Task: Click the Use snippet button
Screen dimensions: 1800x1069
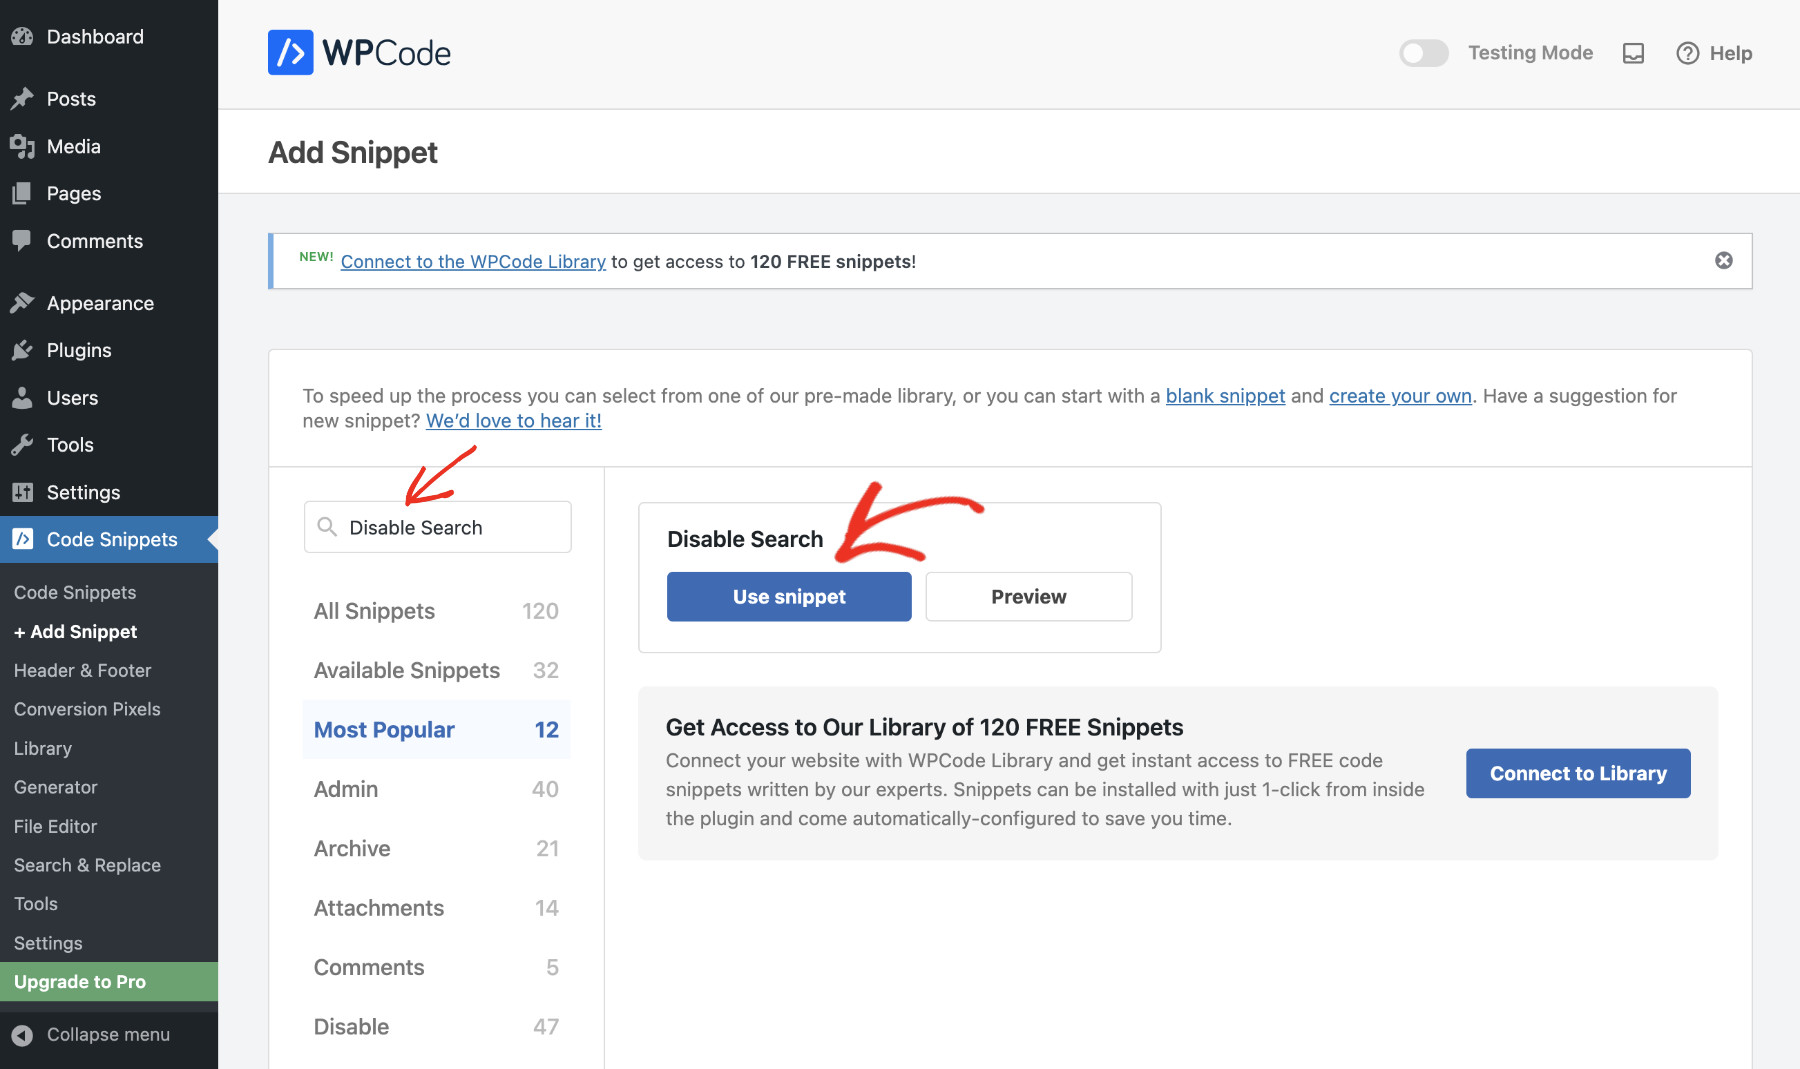Action: (789, 596)
